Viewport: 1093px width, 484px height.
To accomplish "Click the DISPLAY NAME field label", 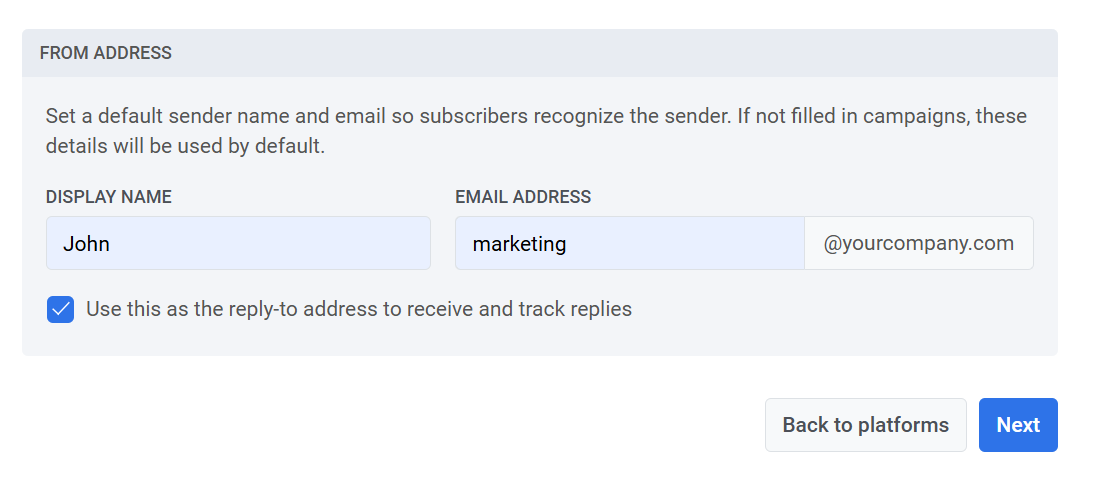I will 109,197.
